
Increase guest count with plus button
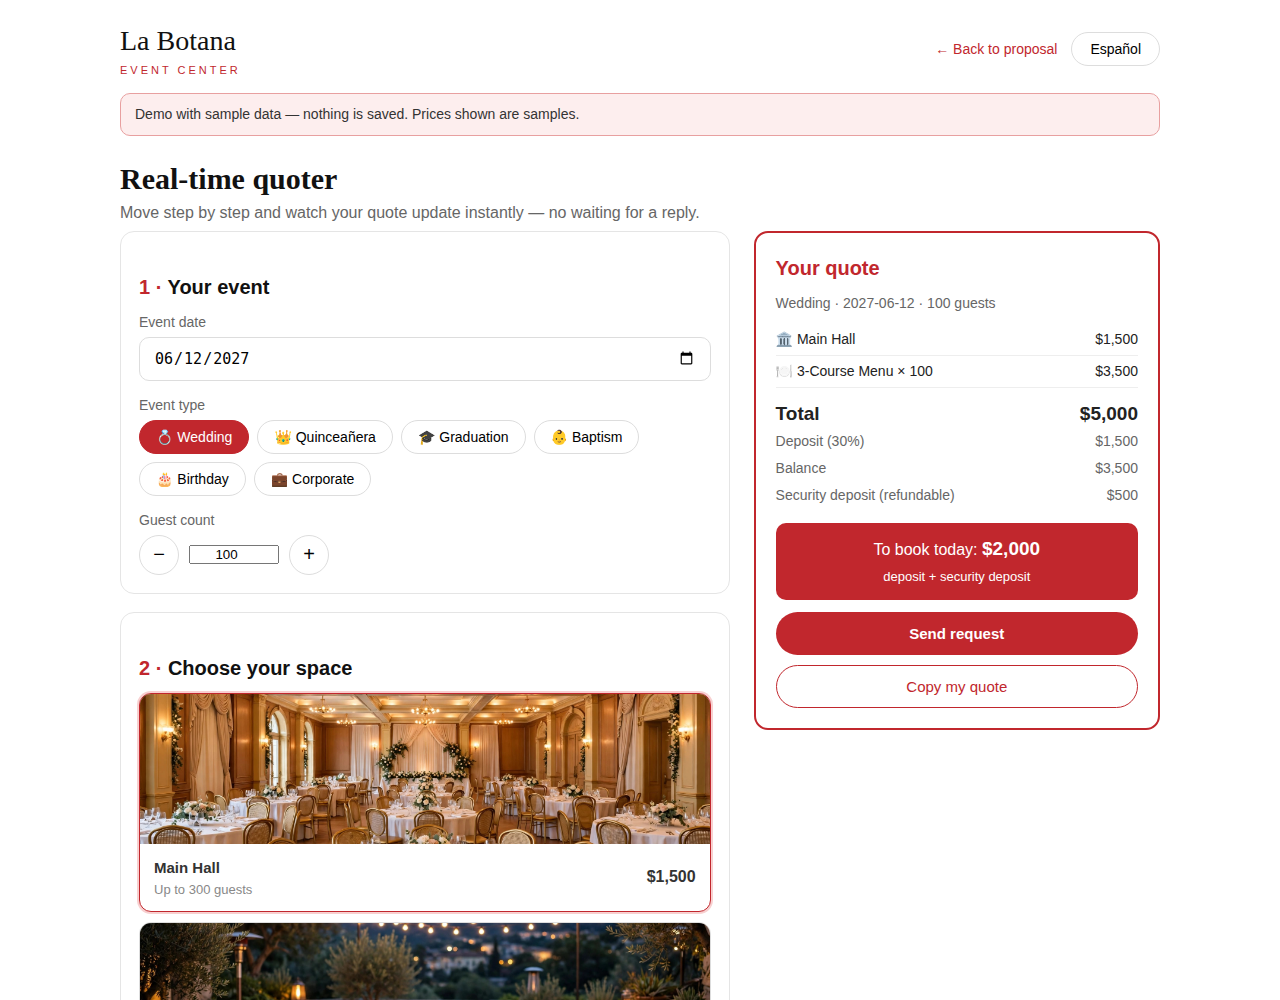click(309, 555)
